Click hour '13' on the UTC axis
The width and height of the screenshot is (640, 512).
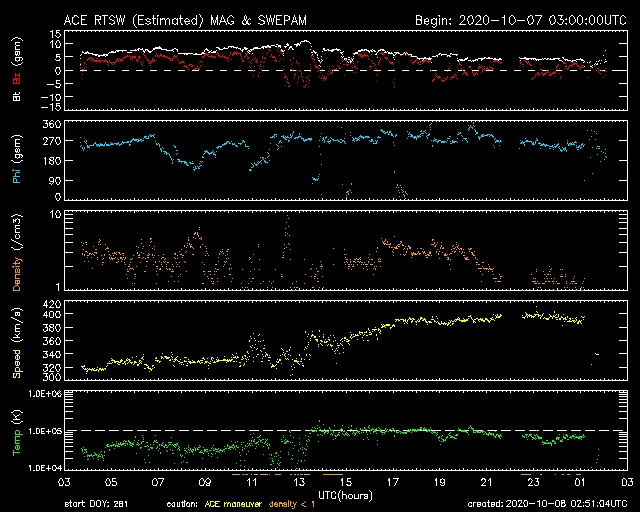pos(299,483)
